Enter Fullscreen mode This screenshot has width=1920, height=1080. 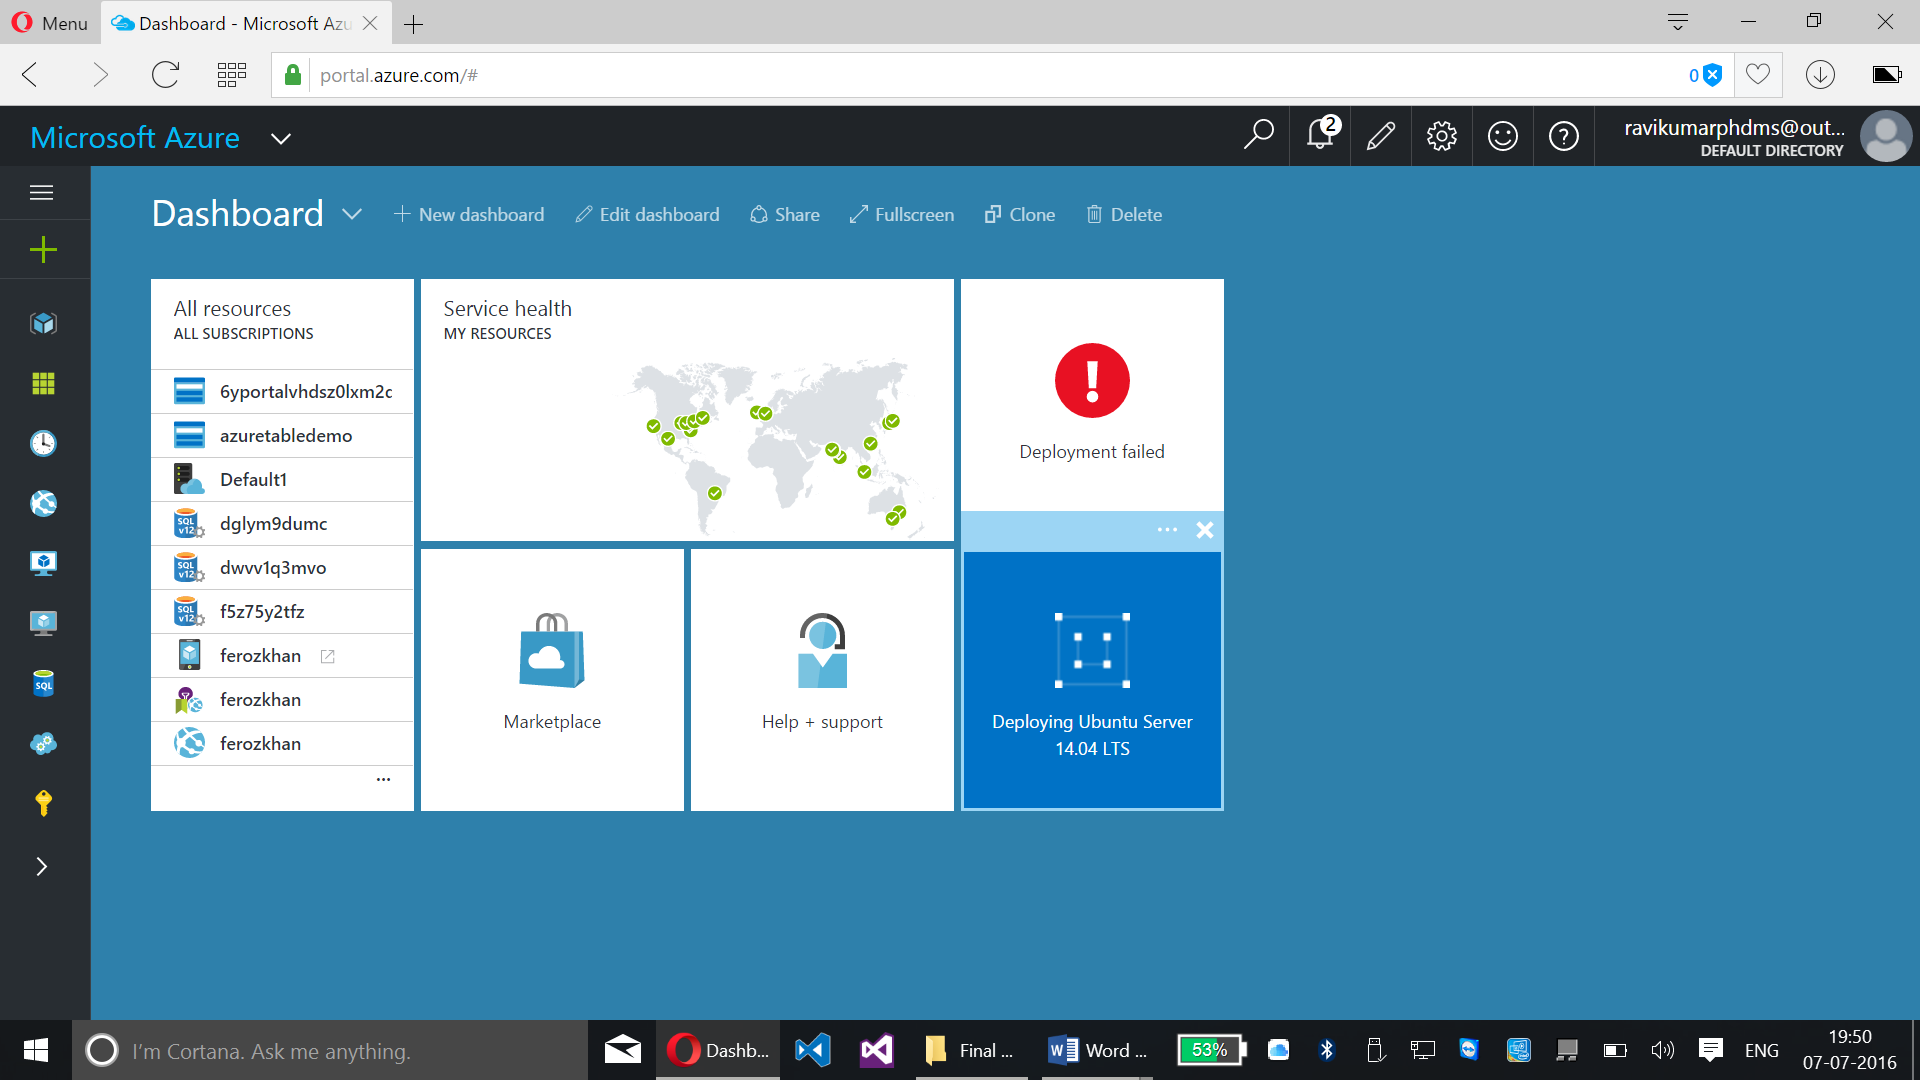[x=902, y=215]
